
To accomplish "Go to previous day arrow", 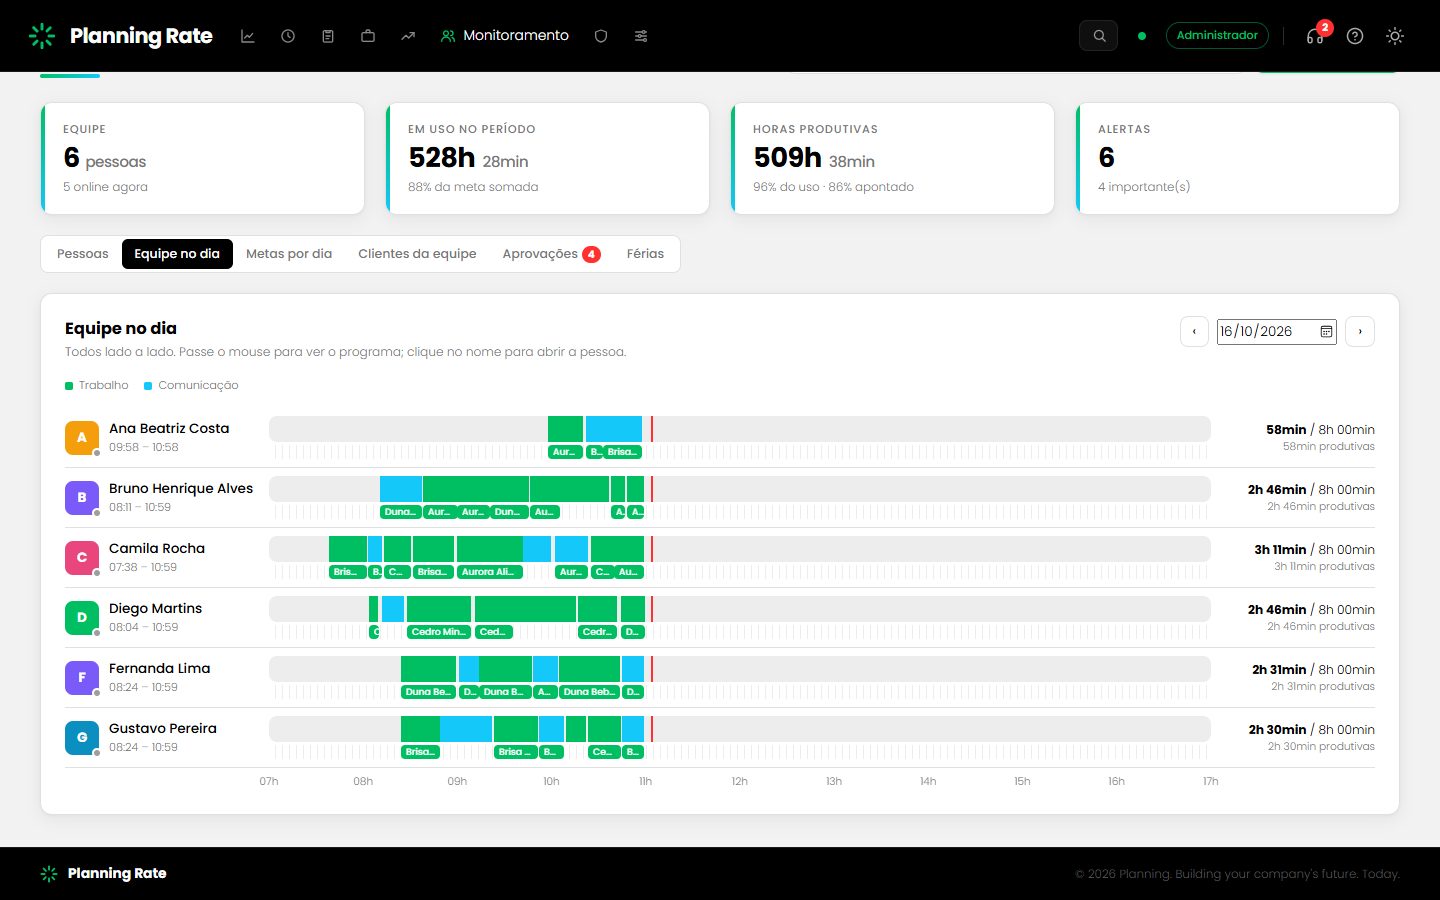I will [x=1194, y=331].
